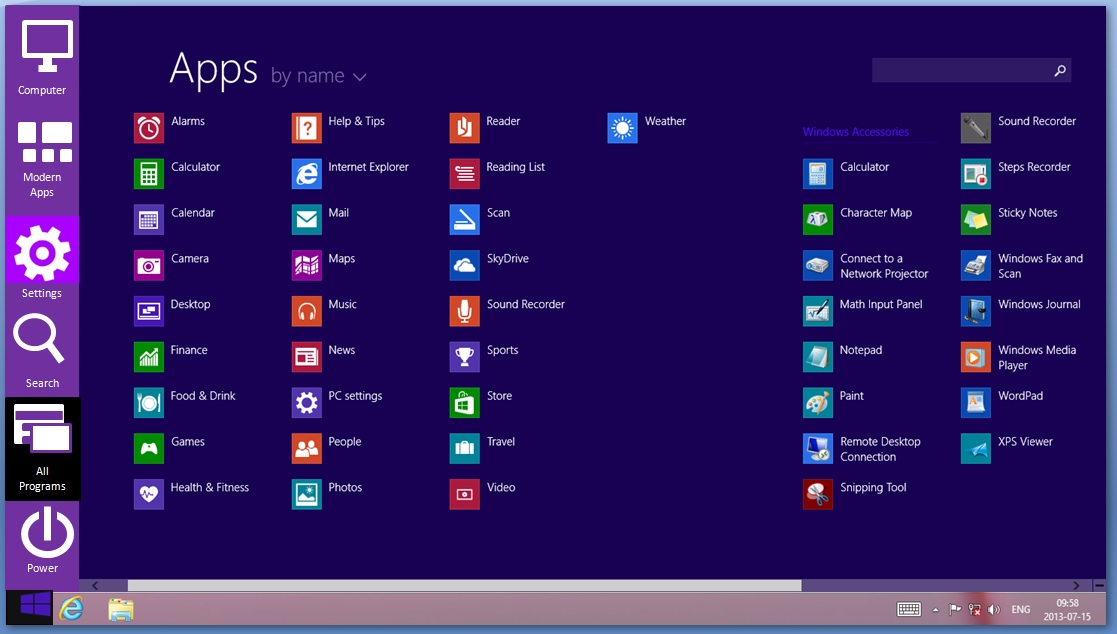Click the Power button in sidebar
Image resolution: width=1117 pixels, height=634 pixels.
(x=42, y=540)
